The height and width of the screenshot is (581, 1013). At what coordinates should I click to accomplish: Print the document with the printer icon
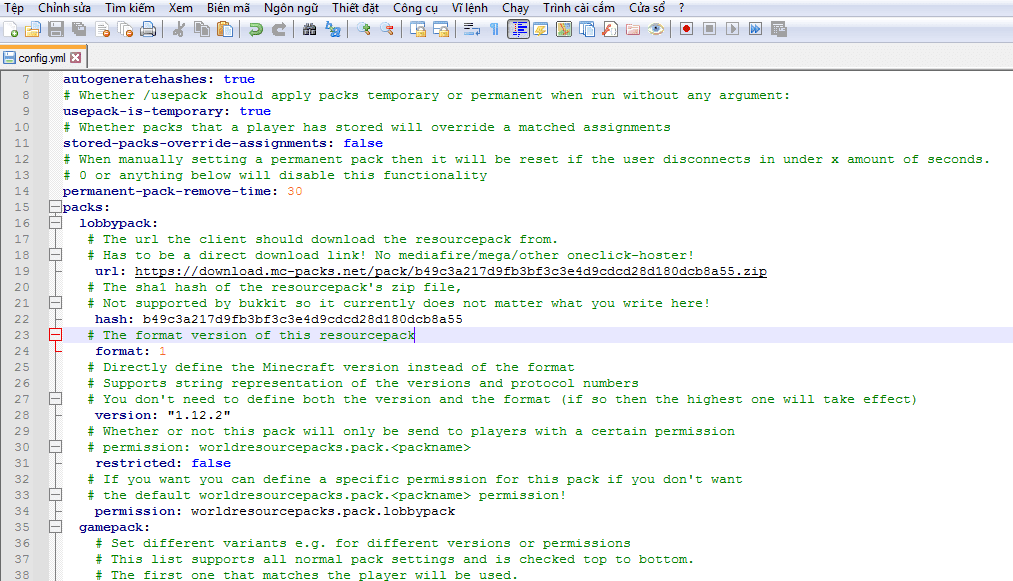pos(148,30)
